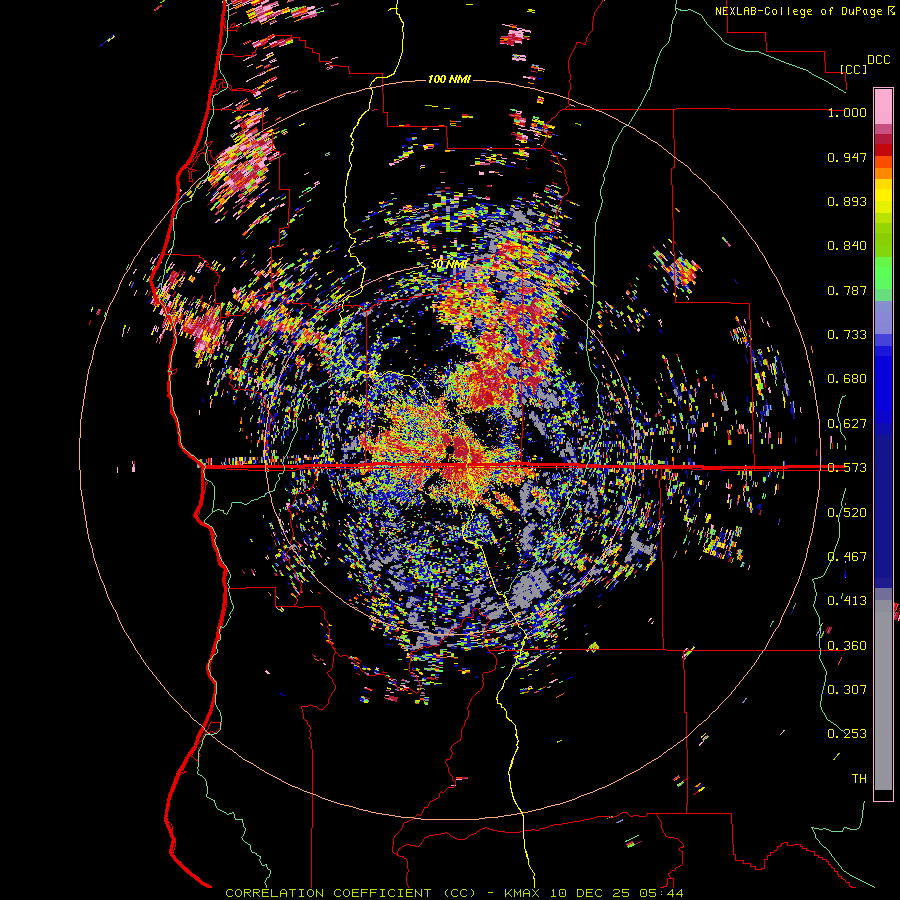Click the 100 NMI range ring label
Viewport: 900px width, 900px height.
click(x=449, y=79)
